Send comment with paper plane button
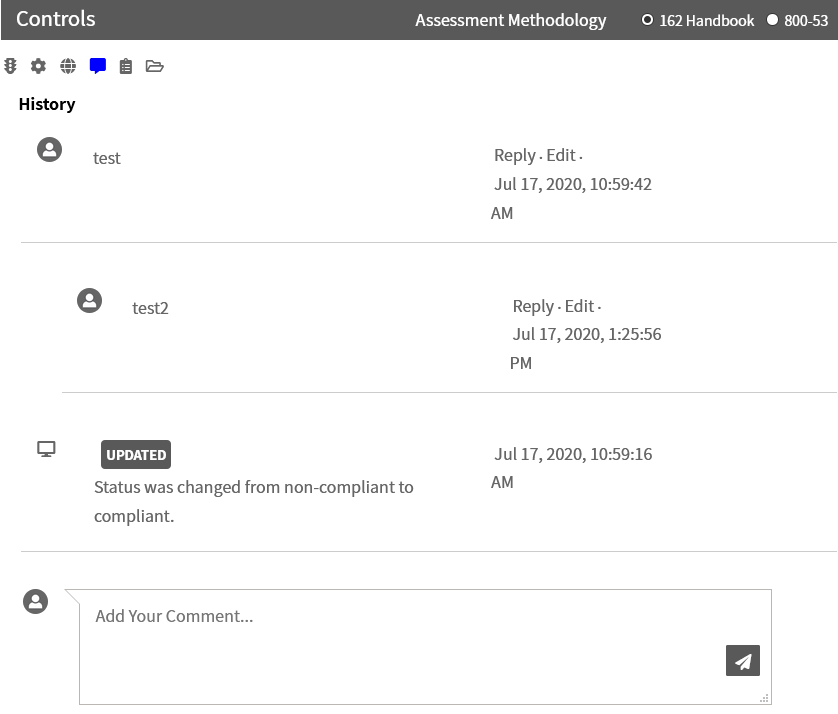Screen dimensions: 838x714 [742, 661]
